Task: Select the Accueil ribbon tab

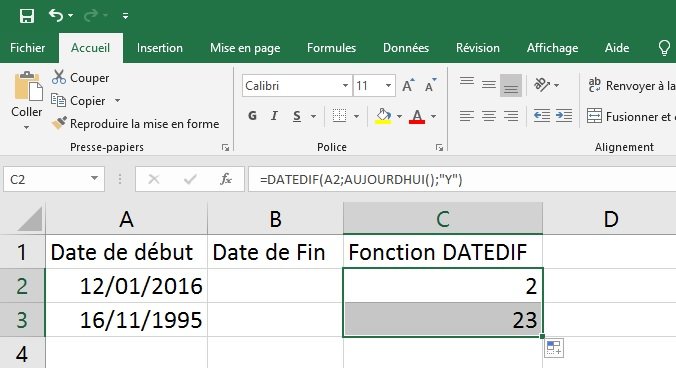Action: [91, 48]
